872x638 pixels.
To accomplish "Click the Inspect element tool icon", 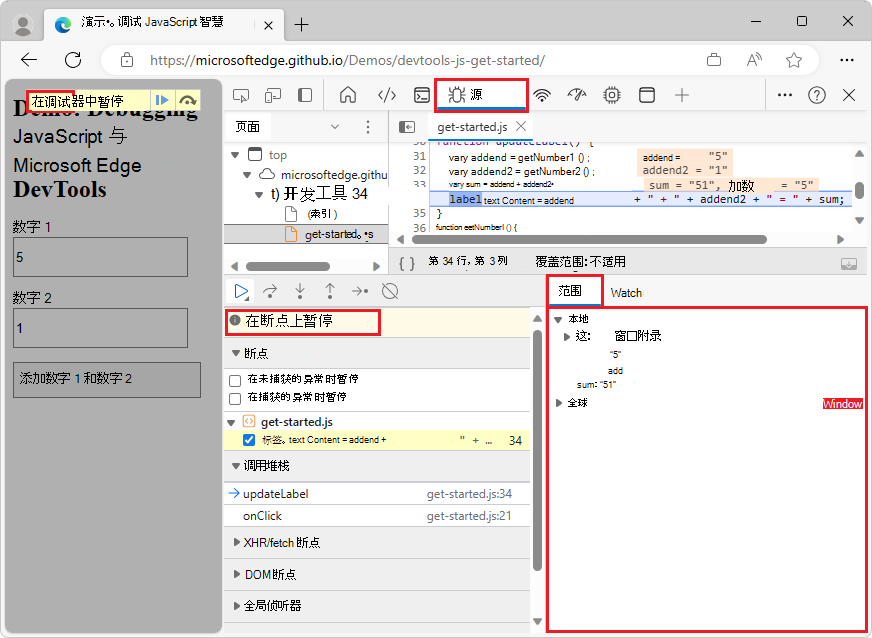I will 241,96.
